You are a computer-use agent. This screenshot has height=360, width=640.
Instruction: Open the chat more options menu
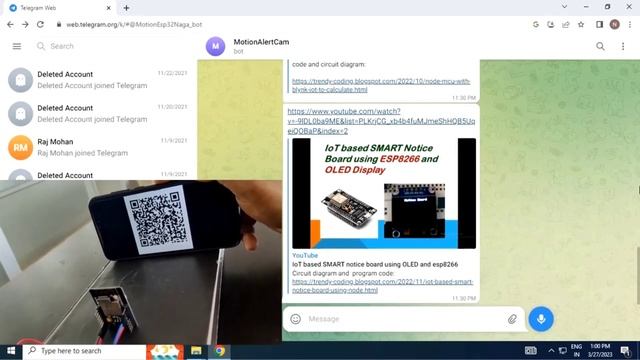(623, 46)
